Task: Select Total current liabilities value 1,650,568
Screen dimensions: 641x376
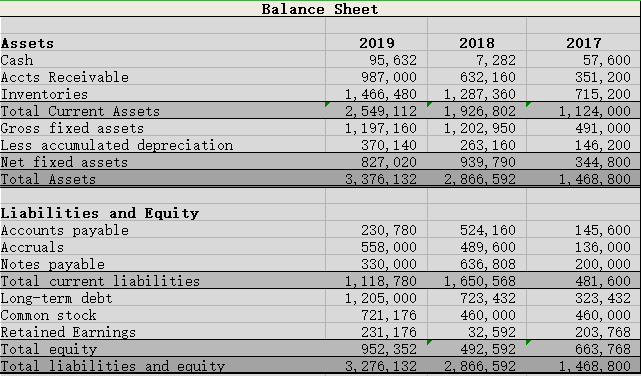Action: [x=480, y=281]
